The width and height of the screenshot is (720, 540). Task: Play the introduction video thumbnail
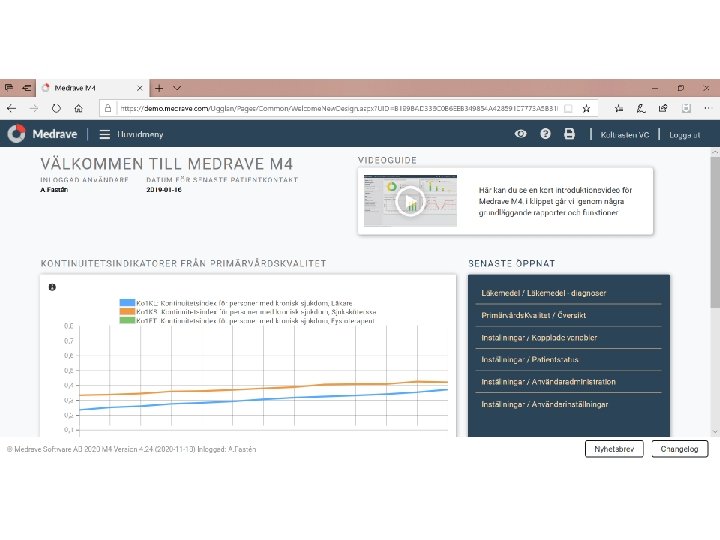[x=410, y=201]
